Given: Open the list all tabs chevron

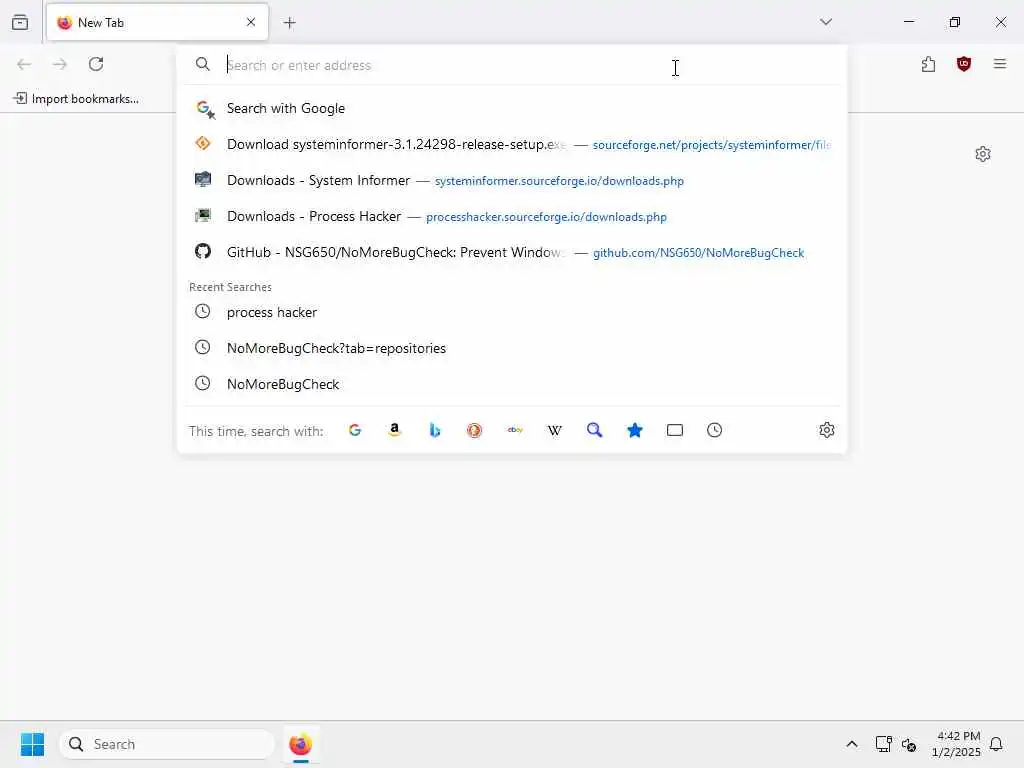Looking at the screenshot, I should point(825,22).
